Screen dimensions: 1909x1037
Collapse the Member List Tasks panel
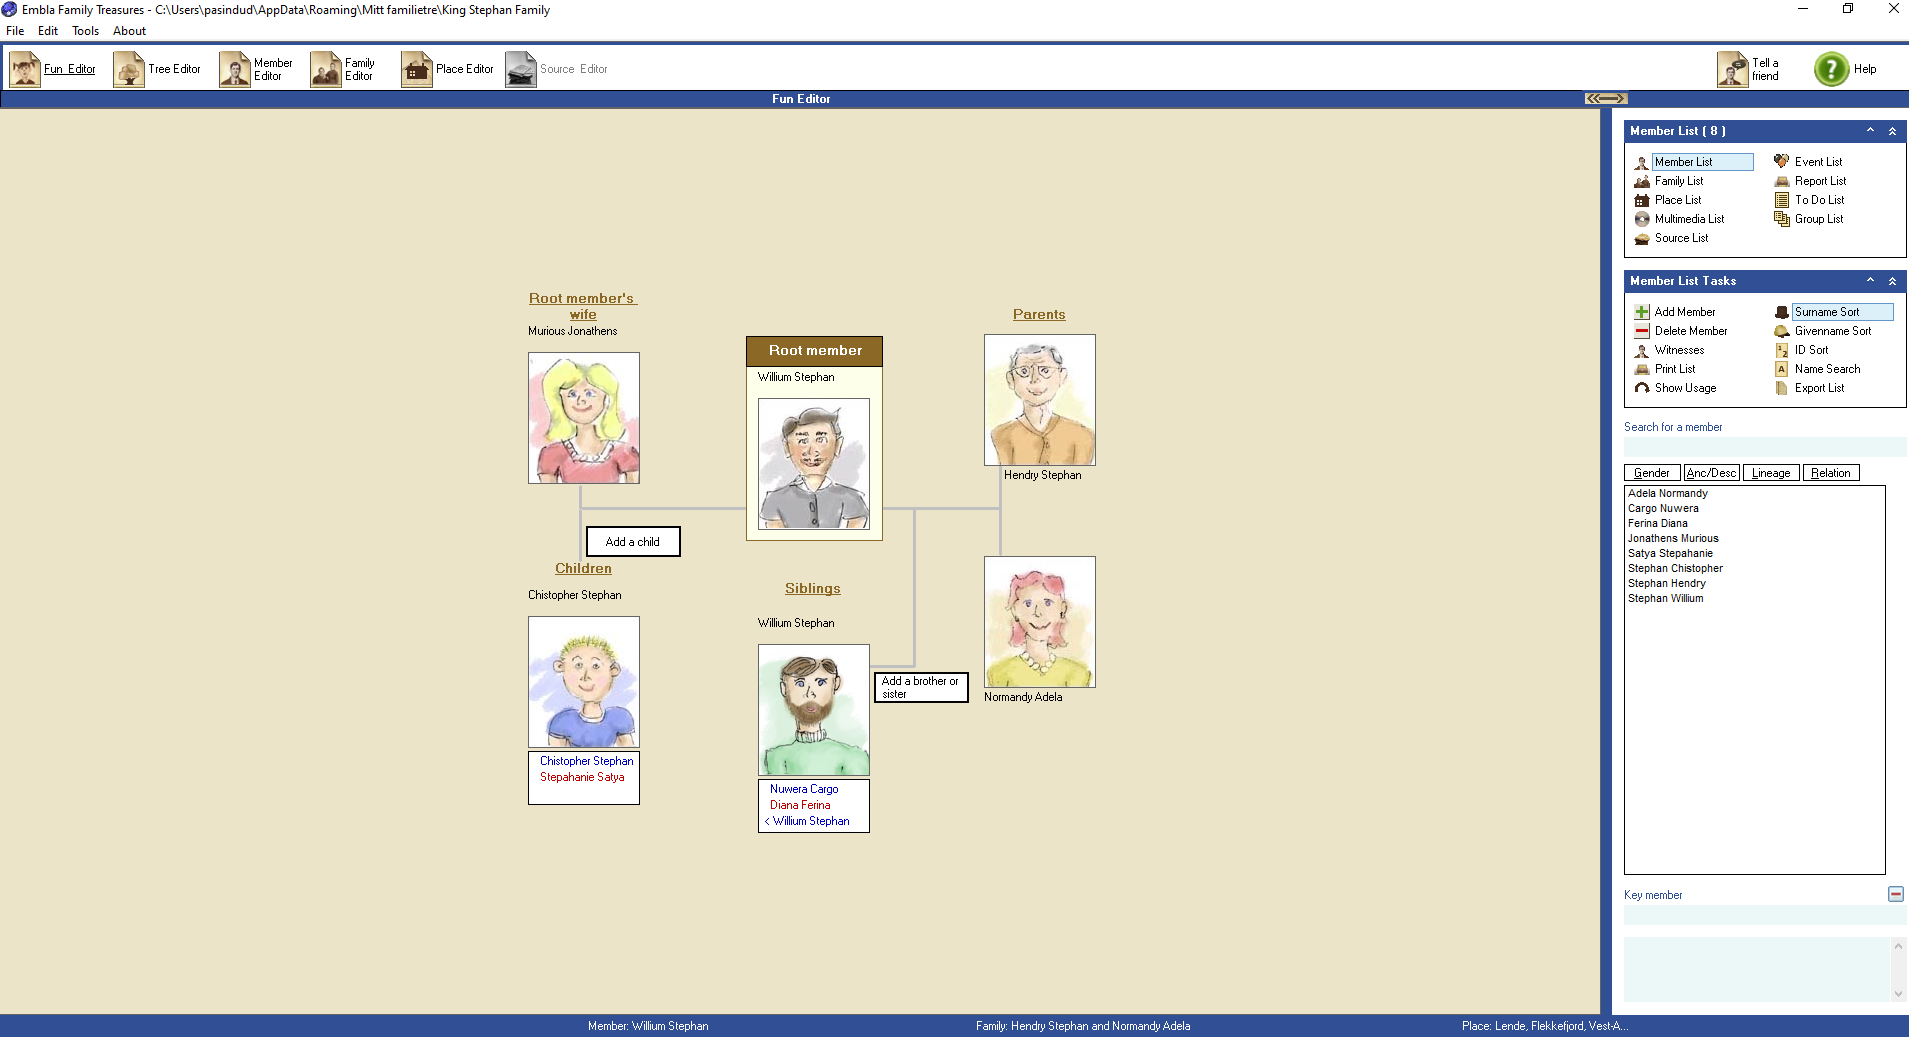click(x=1892, y=281)
